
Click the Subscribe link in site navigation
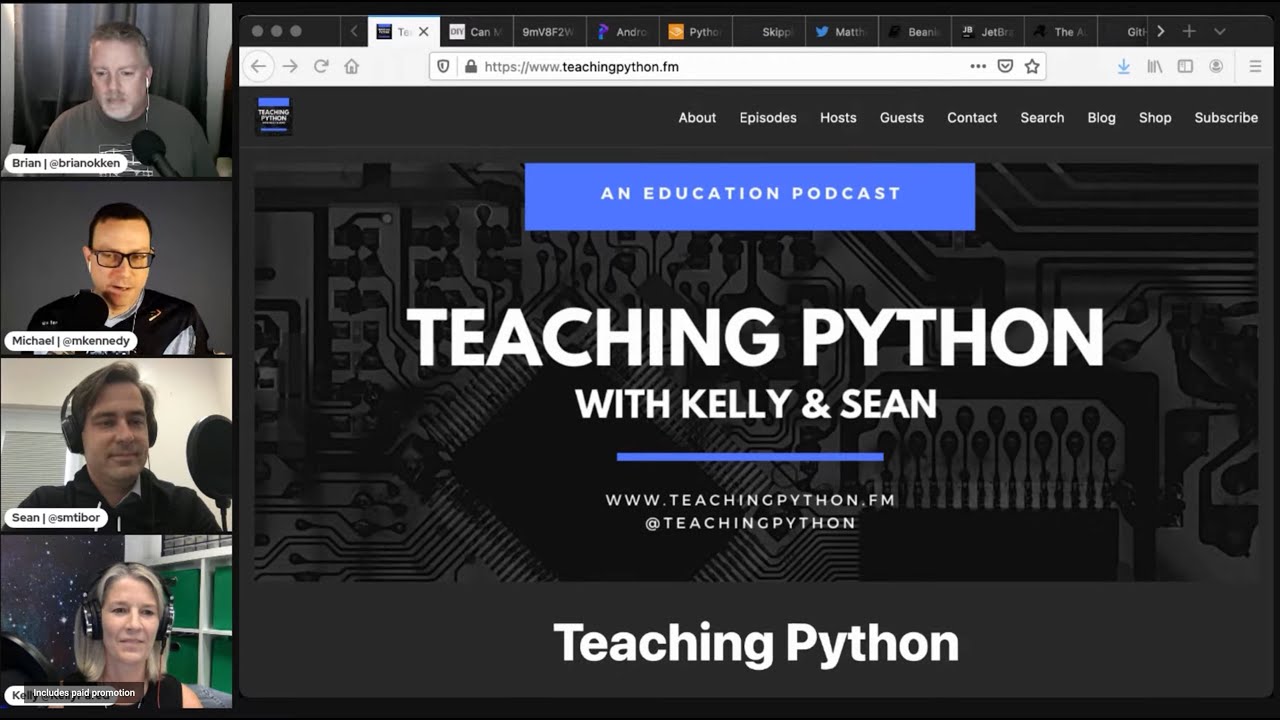click(1226, 118)
